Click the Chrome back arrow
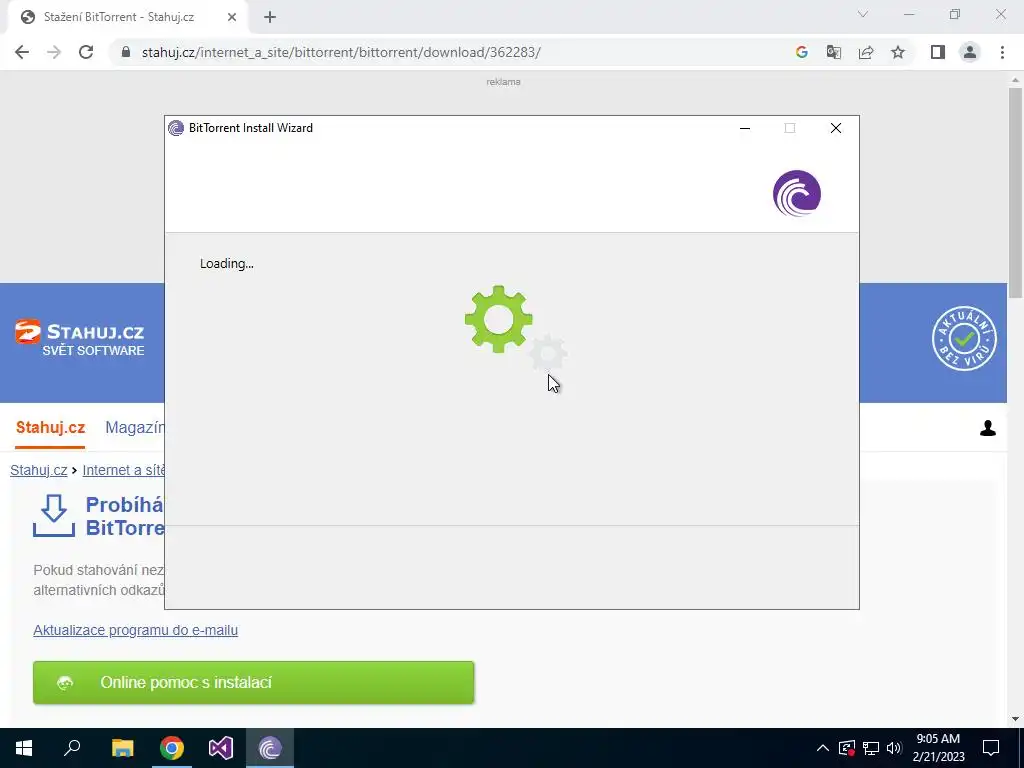This screenshot has height=768, width=1024. coord(22,52)
